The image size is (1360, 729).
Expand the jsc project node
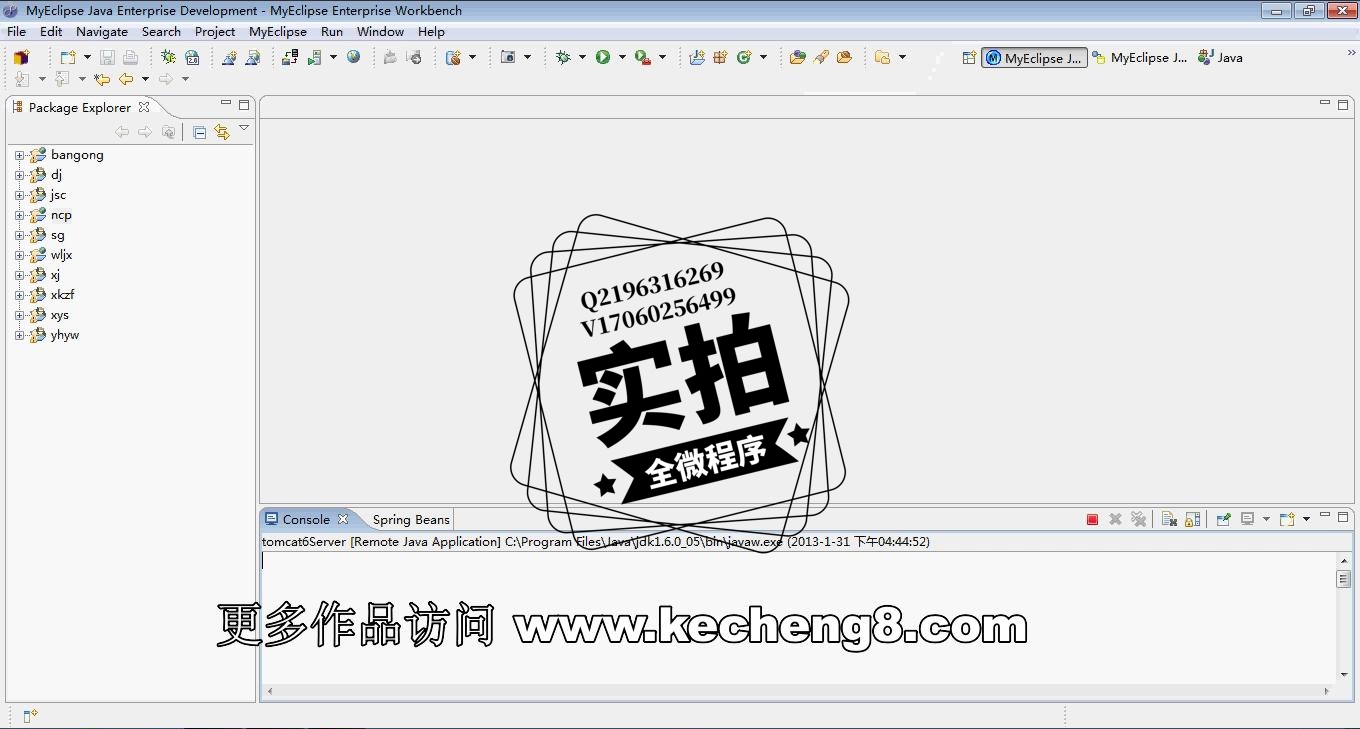(x=19, y=195)
